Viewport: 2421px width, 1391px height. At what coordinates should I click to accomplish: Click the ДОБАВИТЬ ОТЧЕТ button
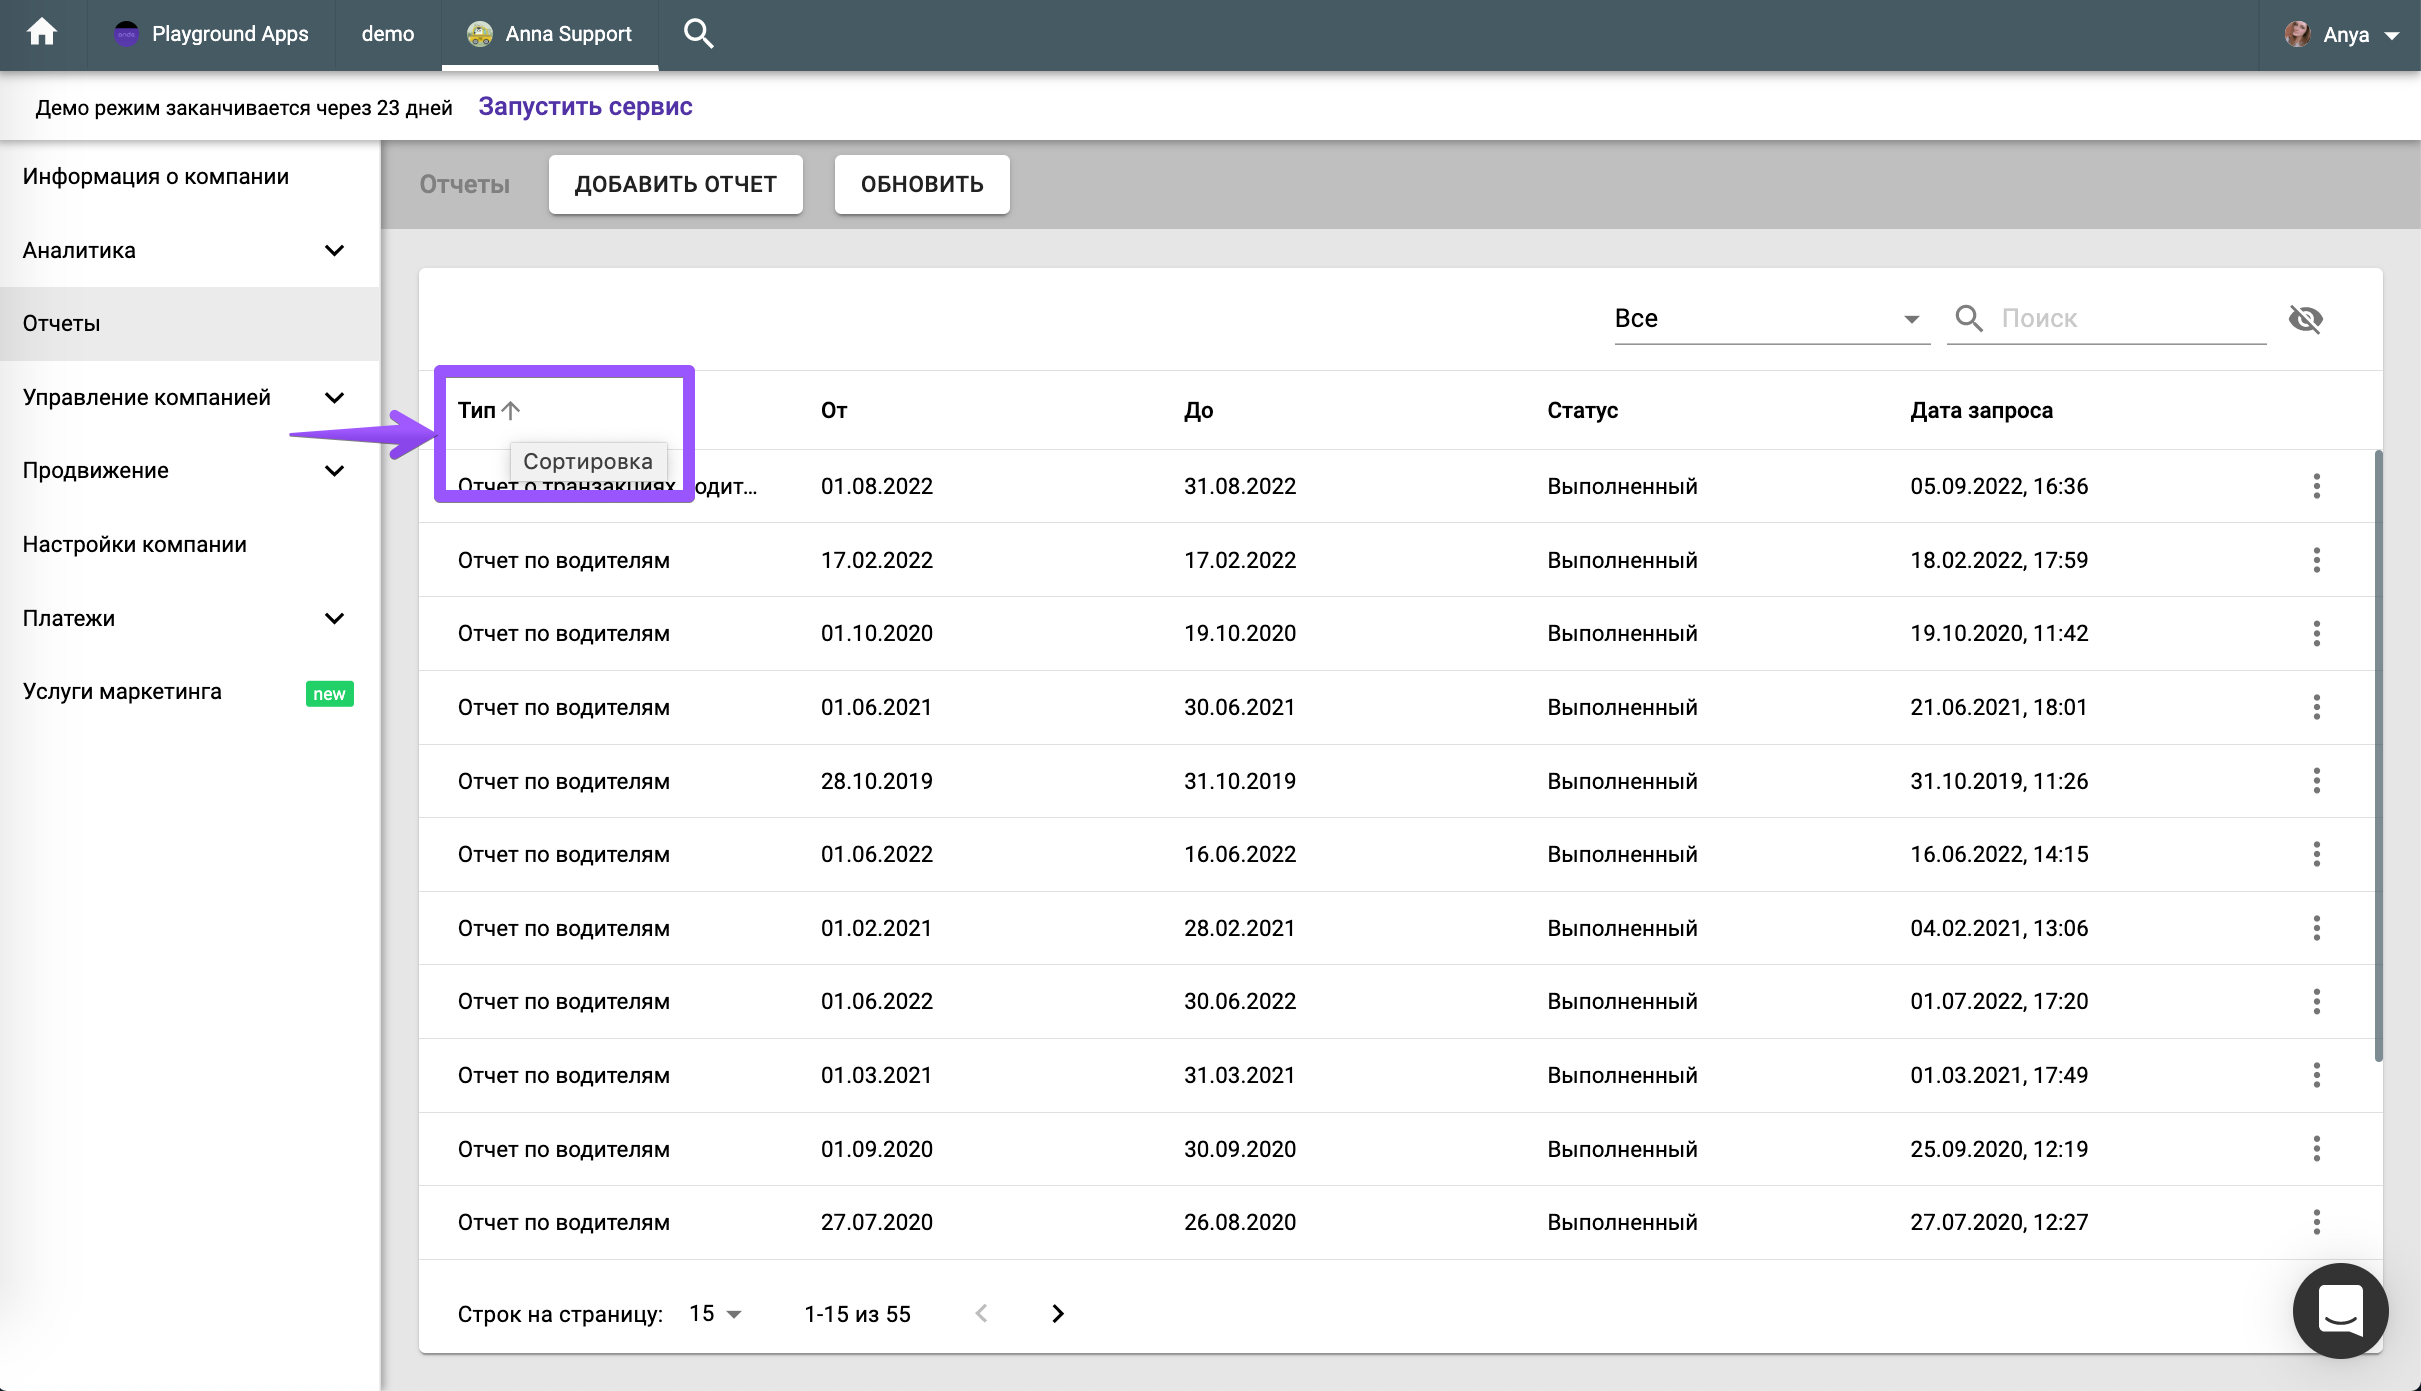675,184
